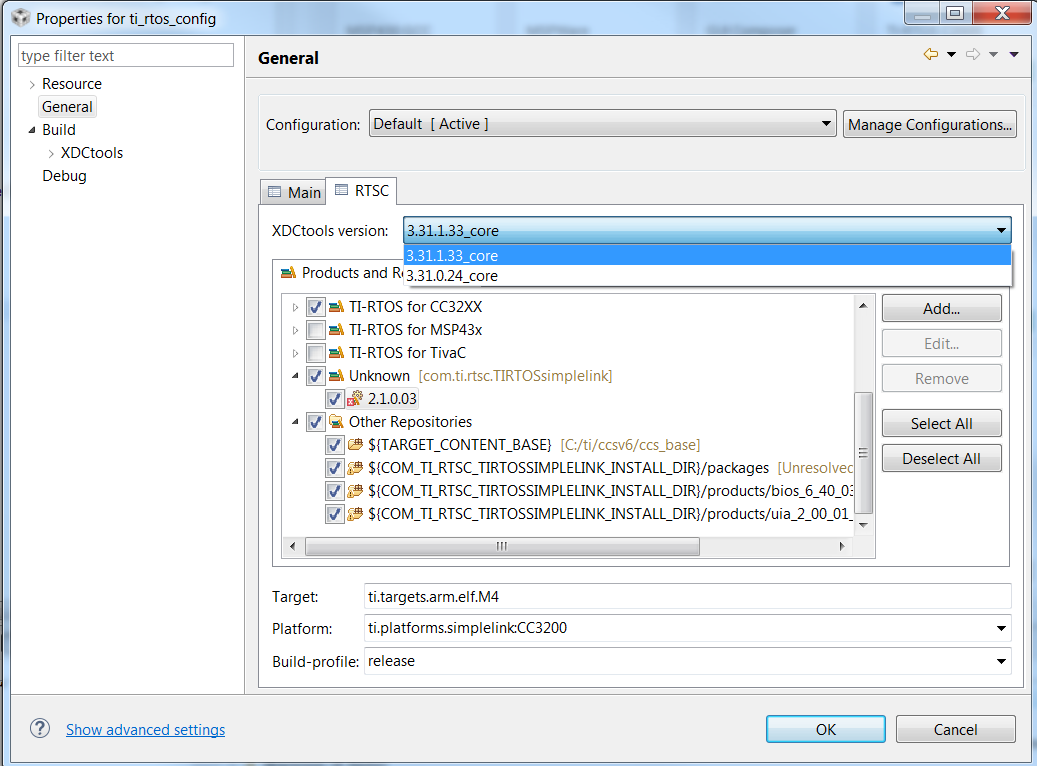Viewport: 1037px width, 766px height.
Task: Click the Select All button
Action: point(941,423)
